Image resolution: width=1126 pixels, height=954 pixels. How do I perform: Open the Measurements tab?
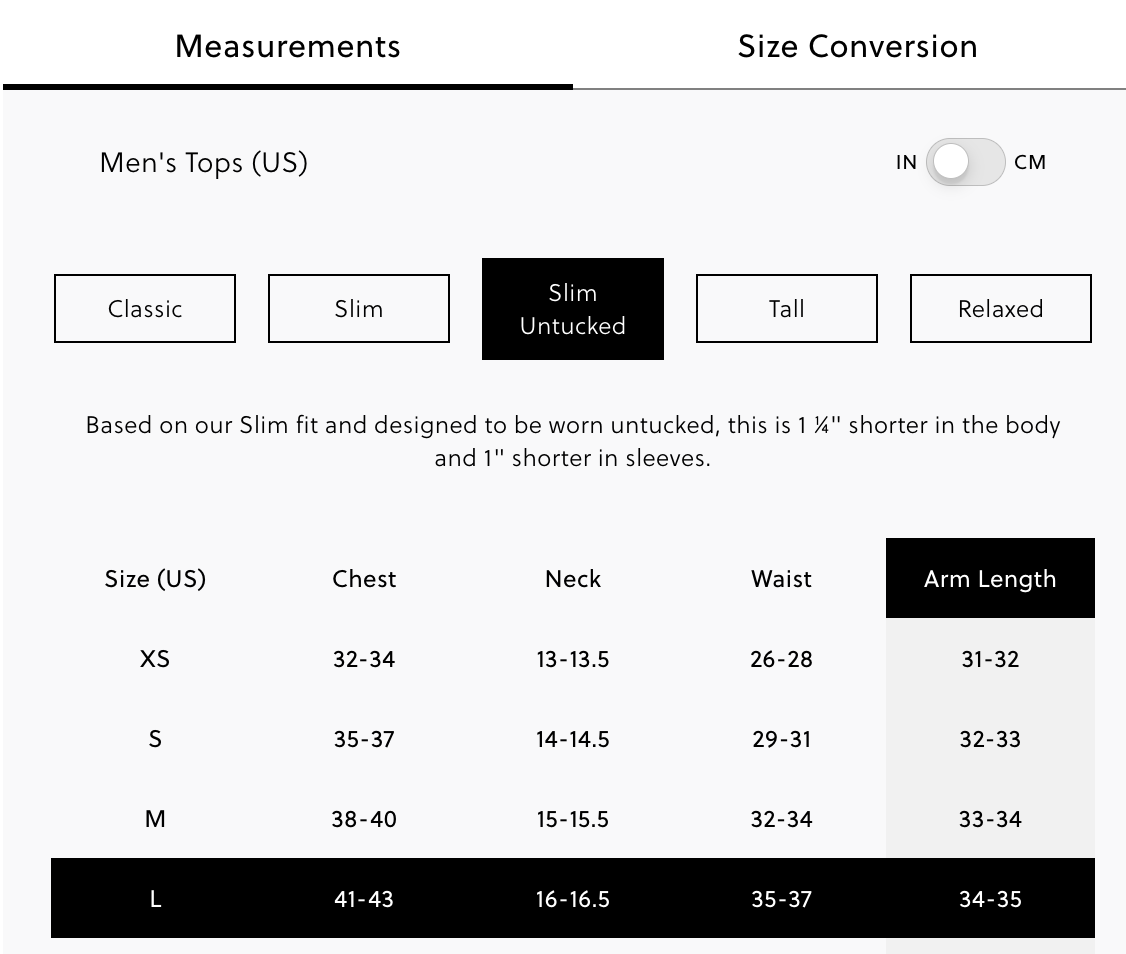click(x=287, y=47)
